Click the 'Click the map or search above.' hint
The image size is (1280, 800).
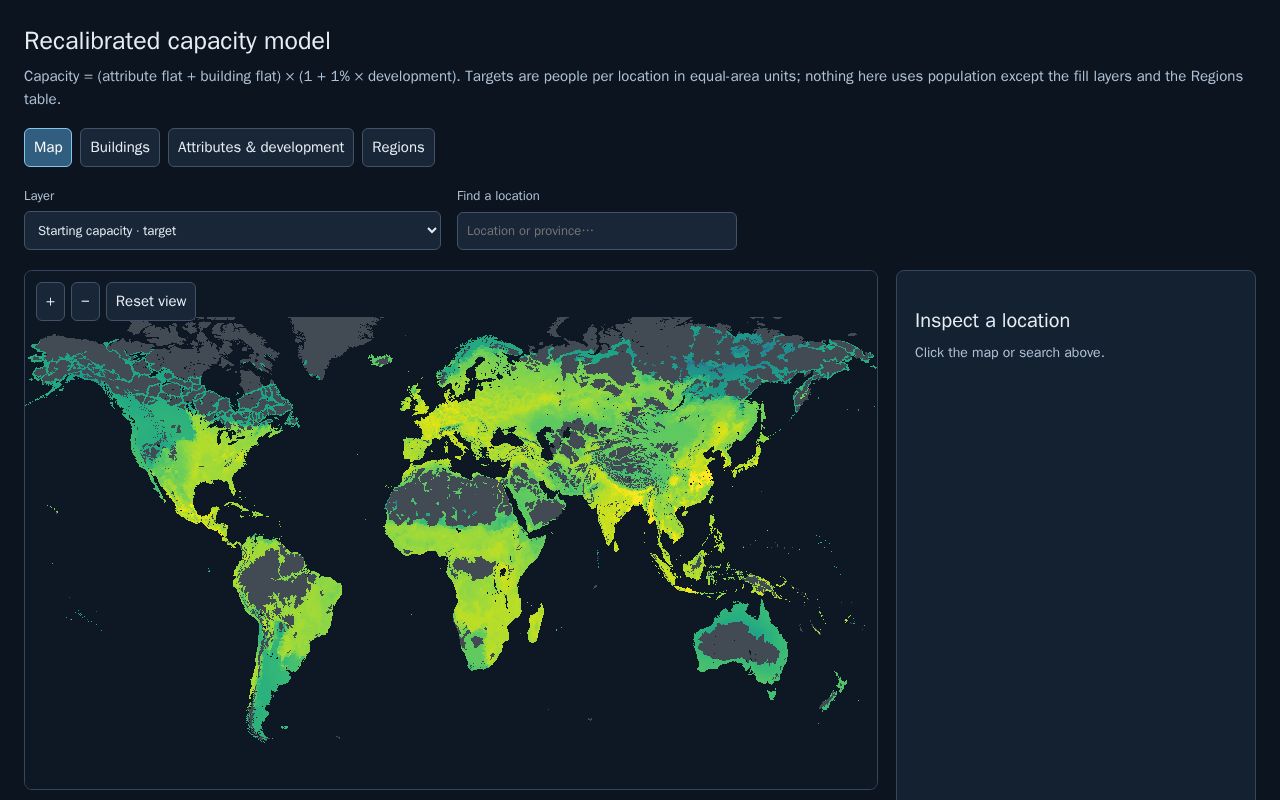(x=1010, y=352)
